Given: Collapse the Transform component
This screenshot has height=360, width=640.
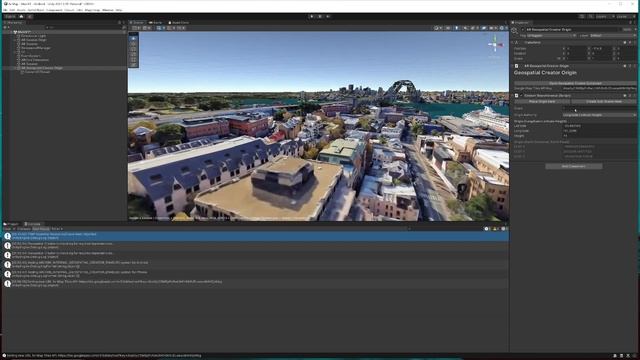Looking at the screenshot, I should pos(513,42).
